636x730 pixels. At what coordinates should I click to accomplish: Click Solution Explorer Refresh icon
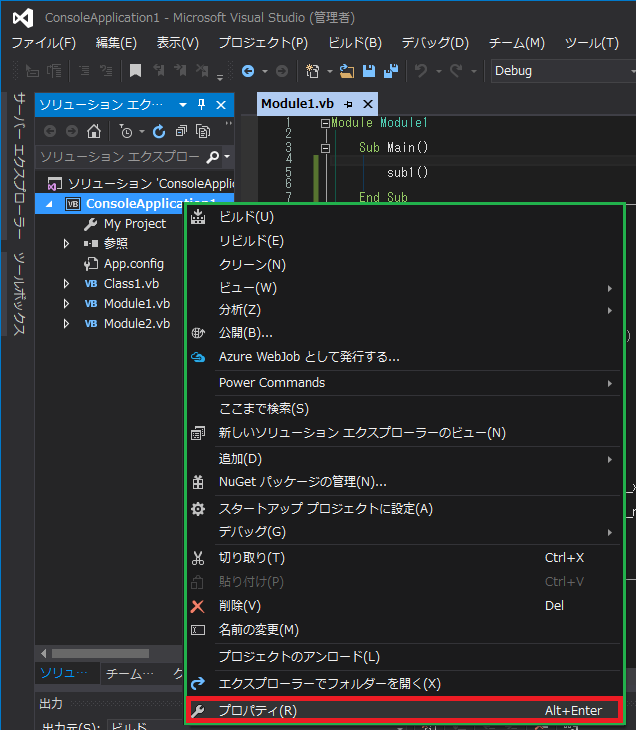(x=159, y=132)
